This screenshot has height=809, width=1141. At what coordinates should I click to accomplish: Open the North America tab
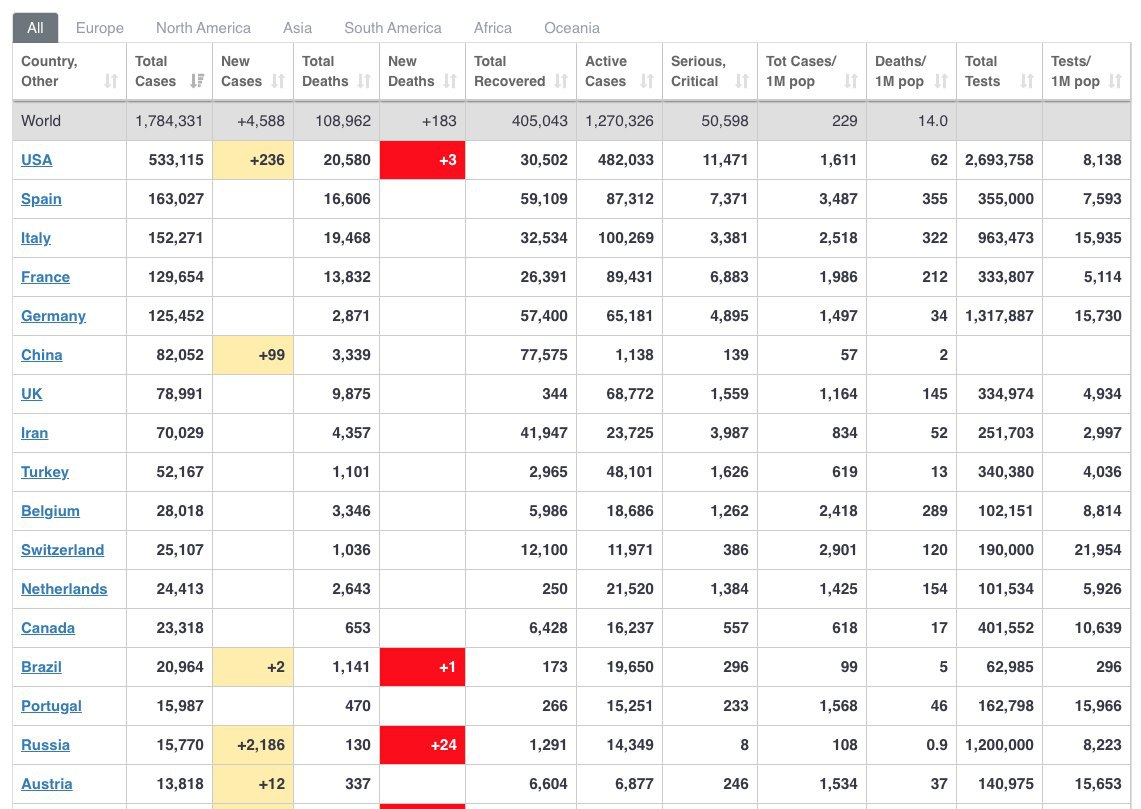point(203,28)
